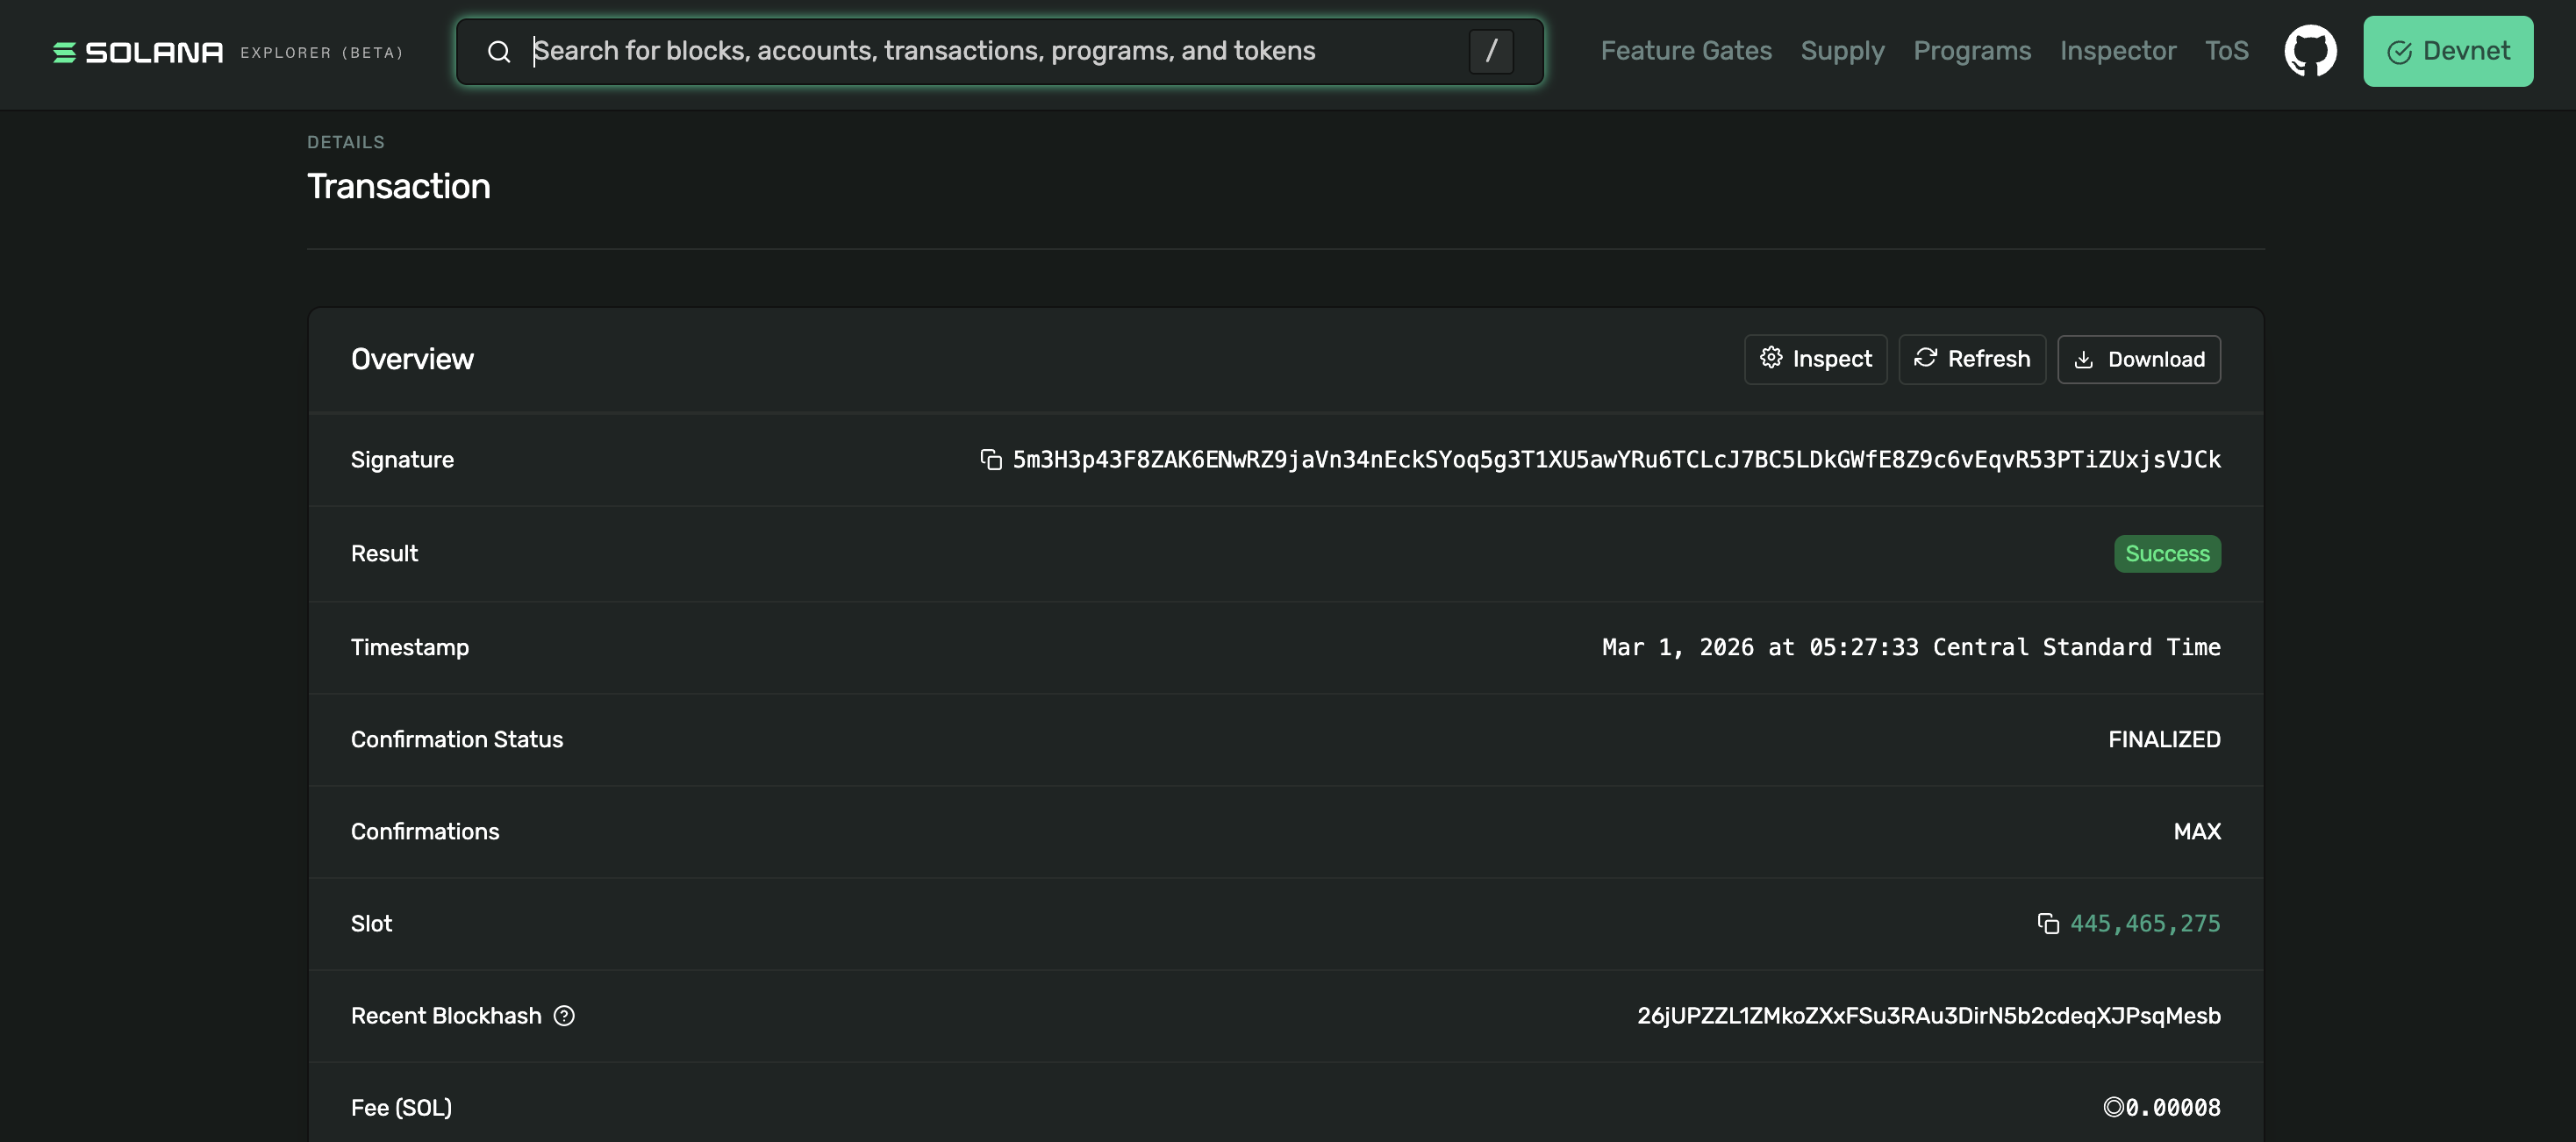The height and width of the screenshot is (1142, 2576).
Task: Open the Inspector nav link
Action: (x=2117, y=51)
